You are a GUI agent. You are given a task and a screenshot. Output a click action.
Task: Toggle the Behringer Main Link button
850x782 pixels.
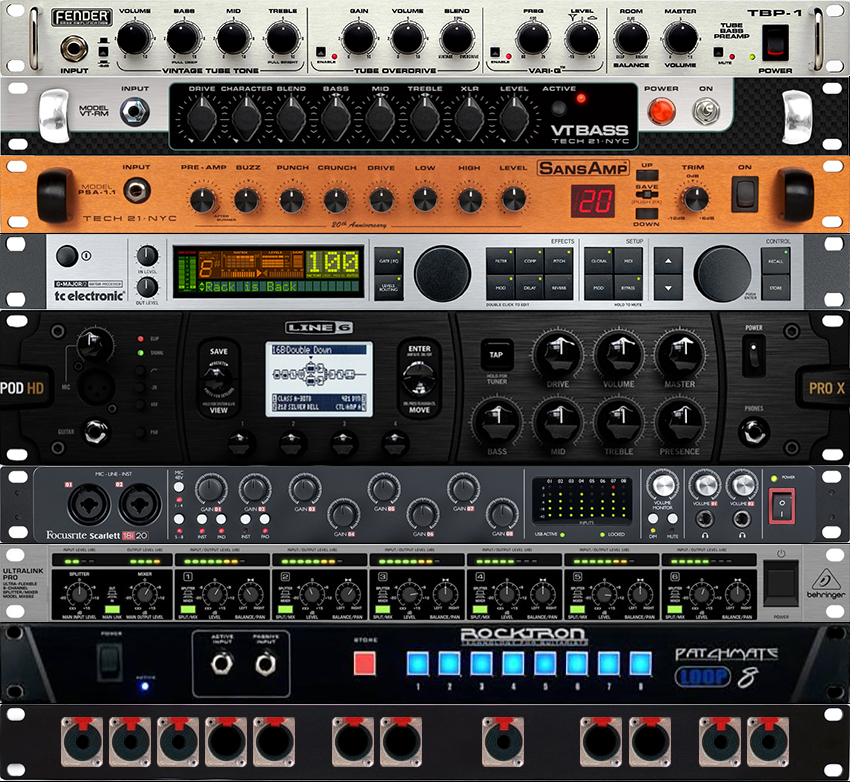(112, 609)
